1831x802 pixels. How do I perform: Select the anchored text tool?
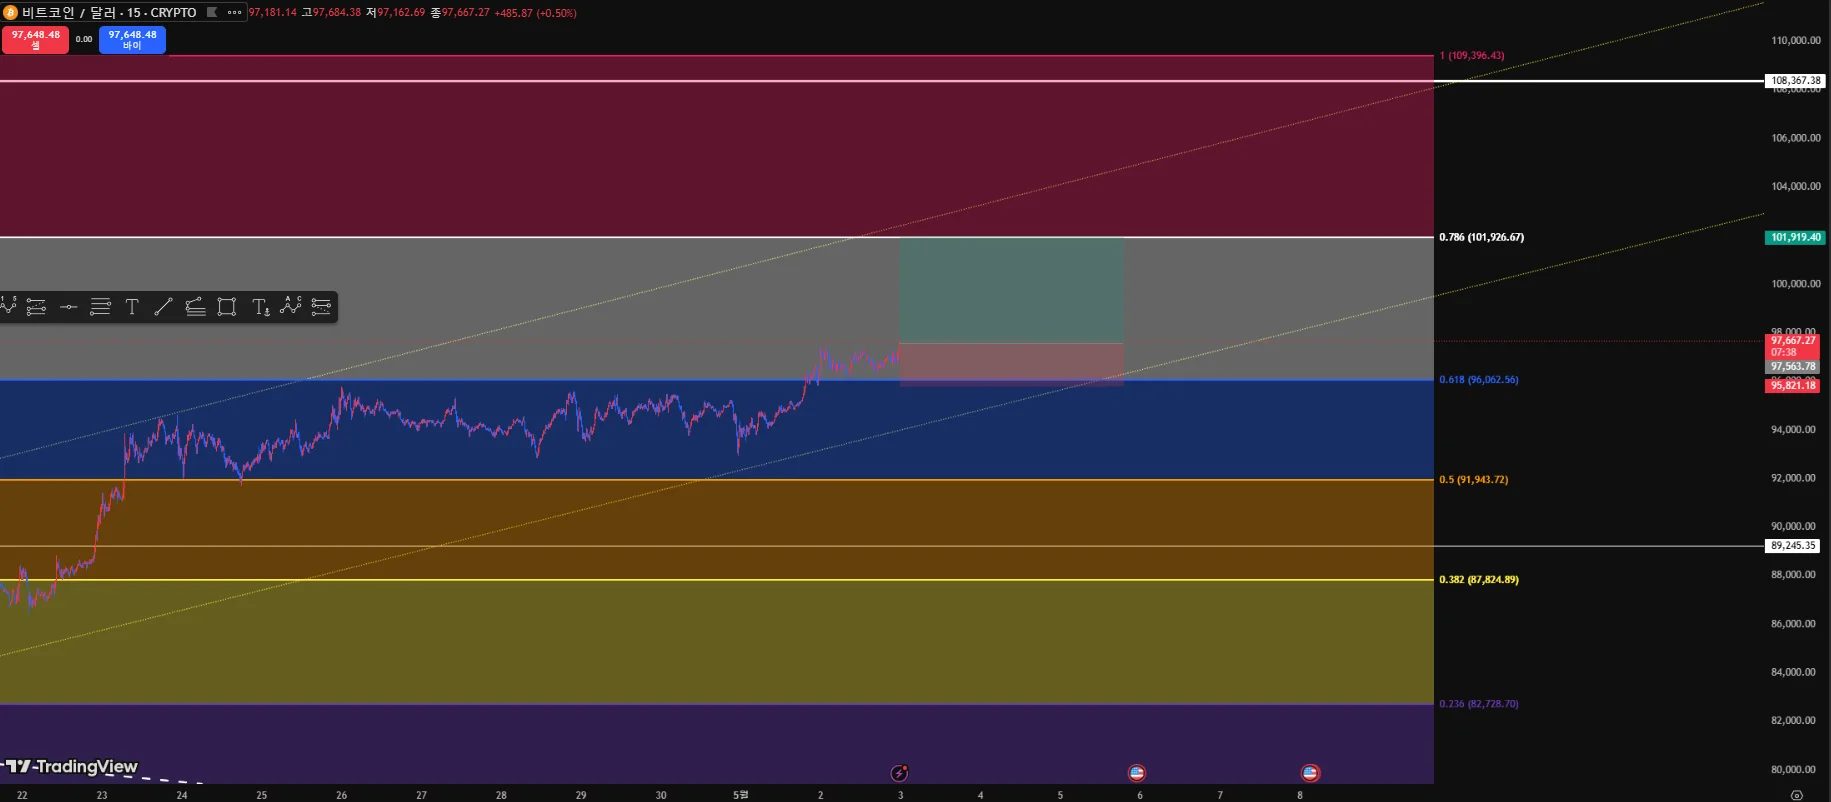[260, 307]
